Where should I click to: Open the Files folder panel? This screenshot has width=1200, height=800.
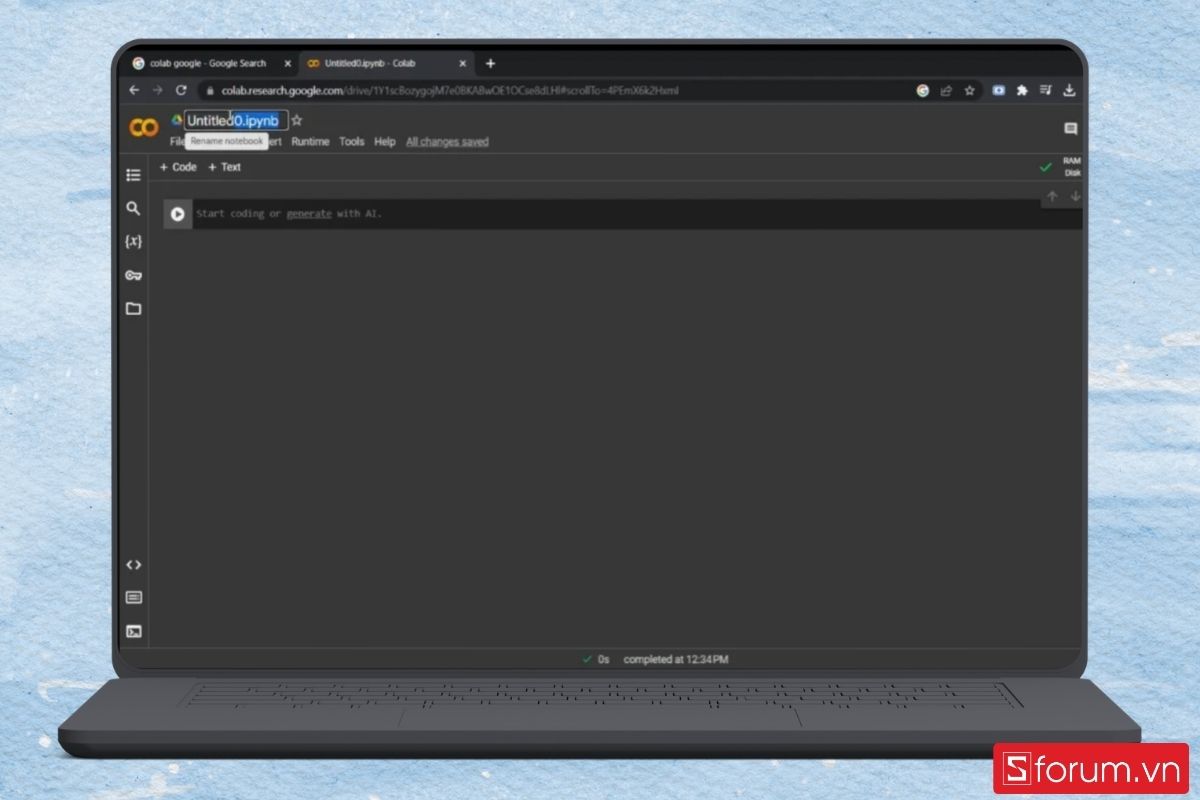click(133, 308)
